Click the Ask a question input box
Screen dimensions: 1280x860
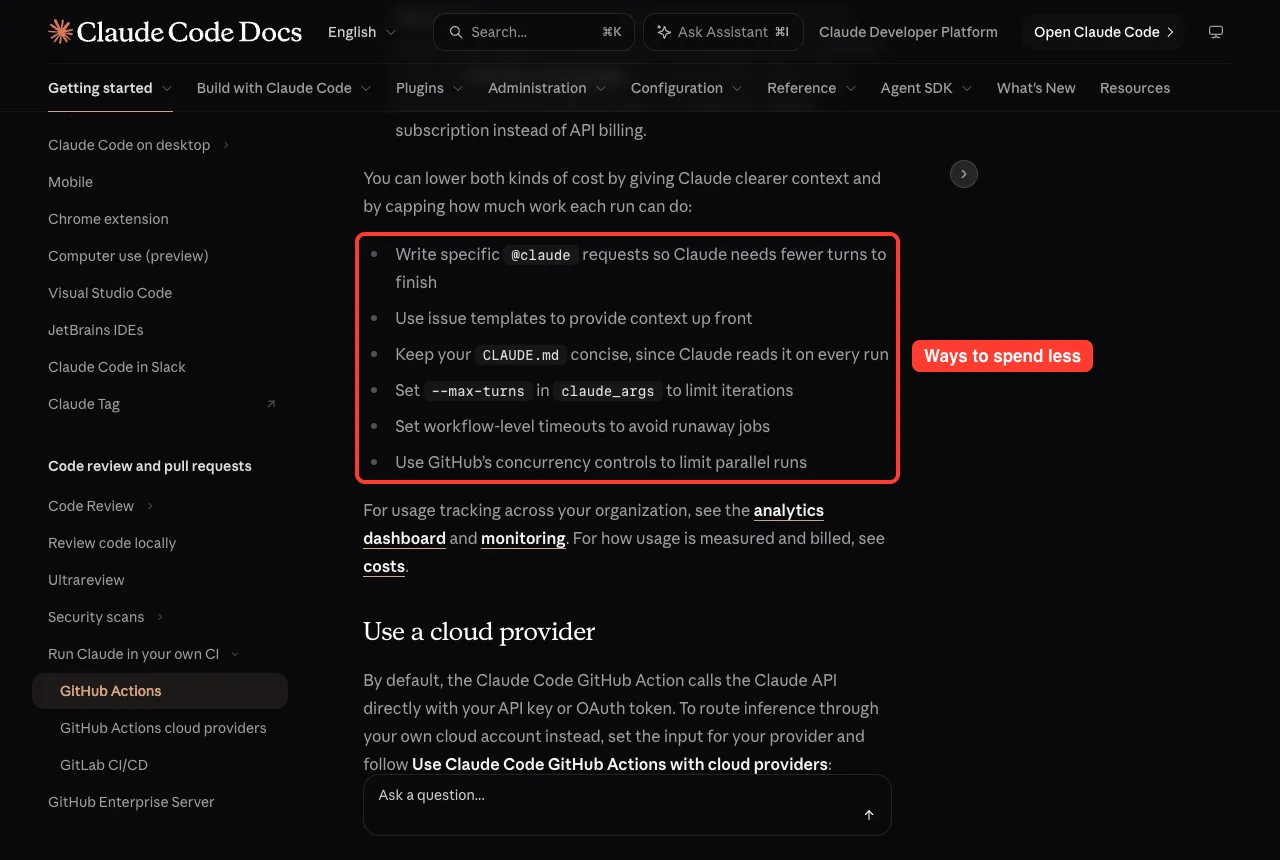[627, 805]
